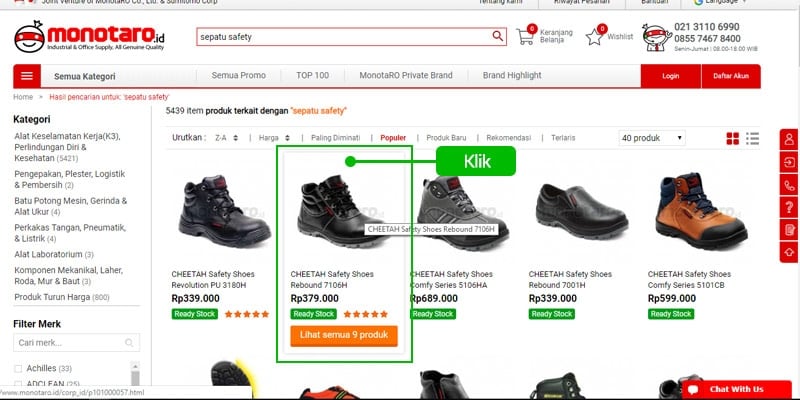Click the Daftar Akun button
The image size is (800, 400).
point(730,76)
